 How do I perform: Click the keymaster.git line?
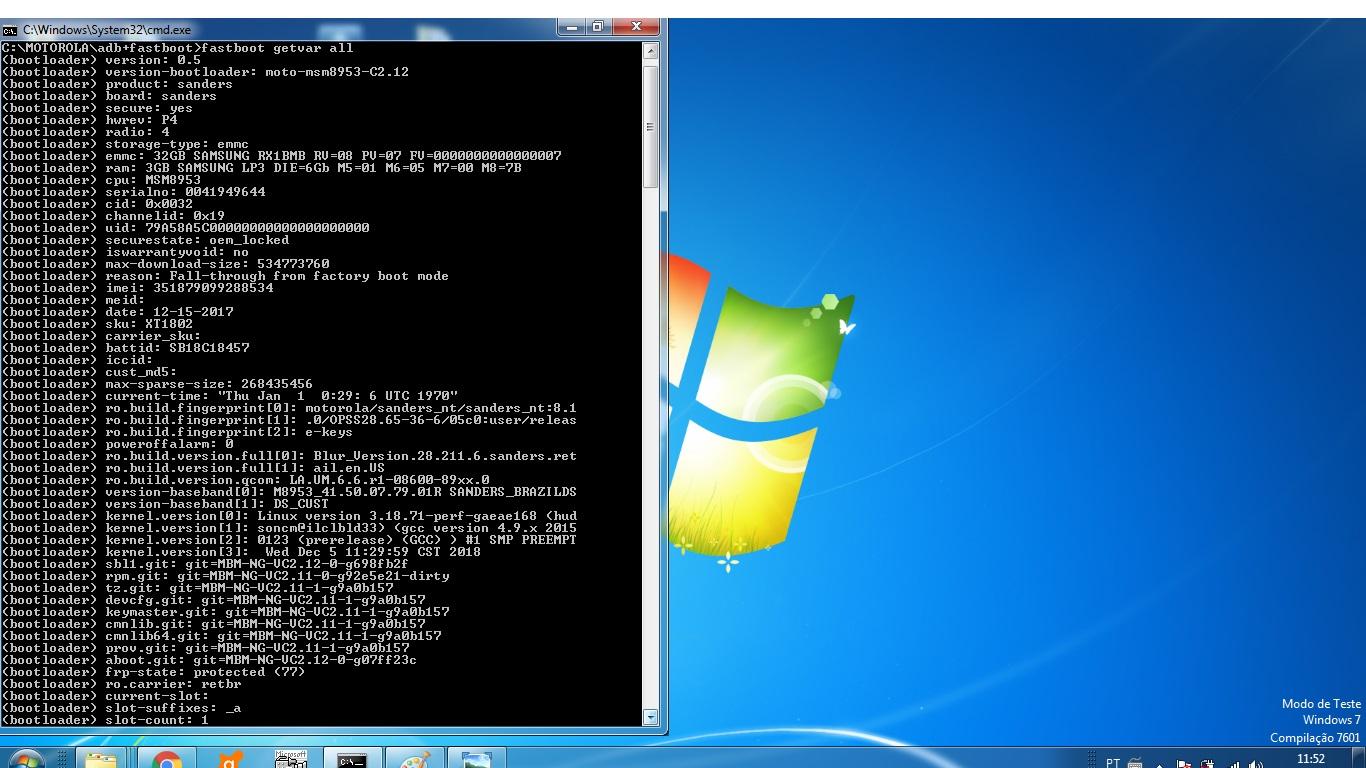tap(226, 612)
